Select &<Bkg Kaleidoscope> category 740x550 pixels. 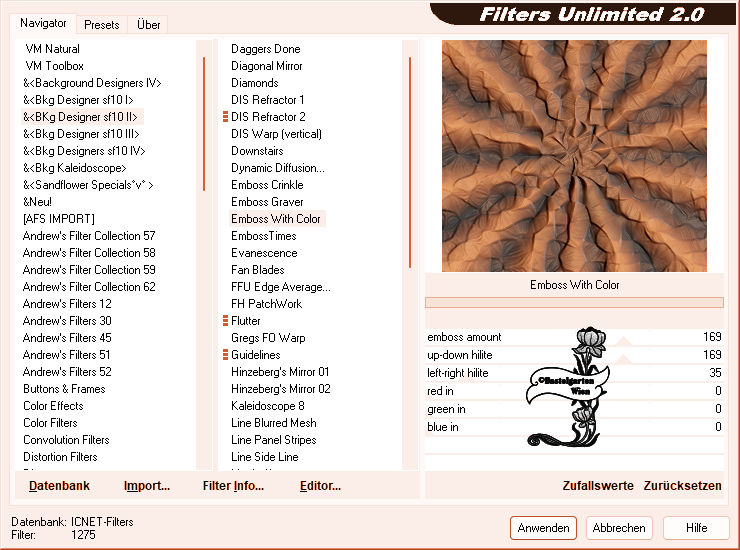75,168
